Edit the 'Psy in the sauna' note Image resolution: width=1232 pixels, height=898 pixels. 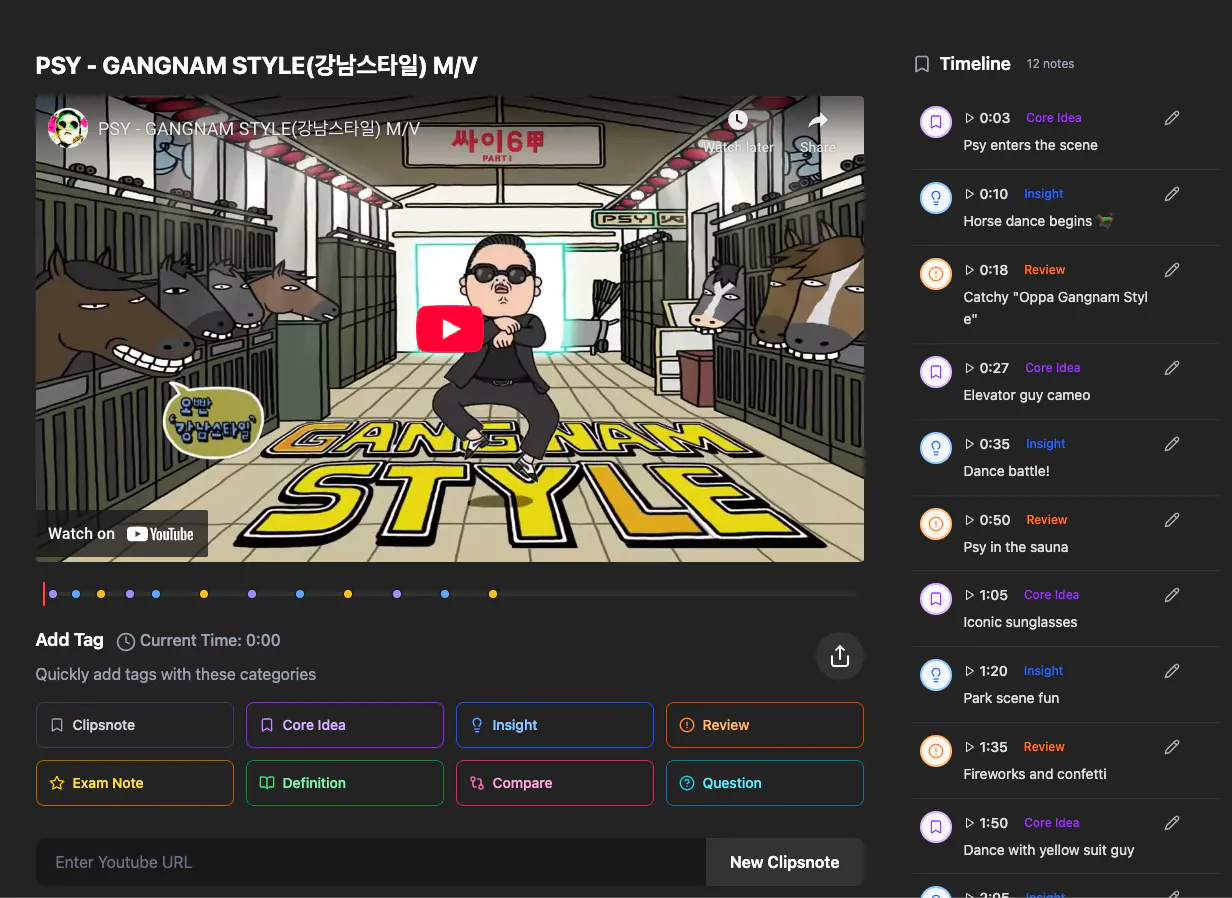1172,520
